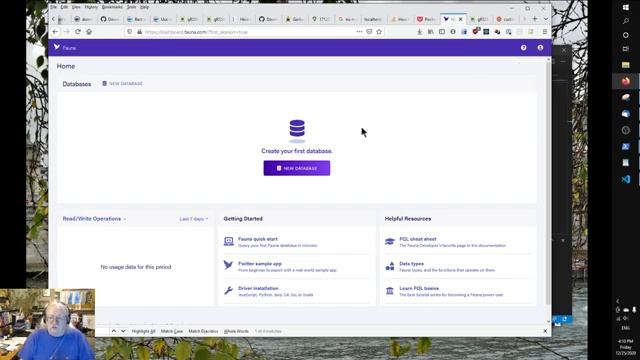Click the browser home icon

89,31
